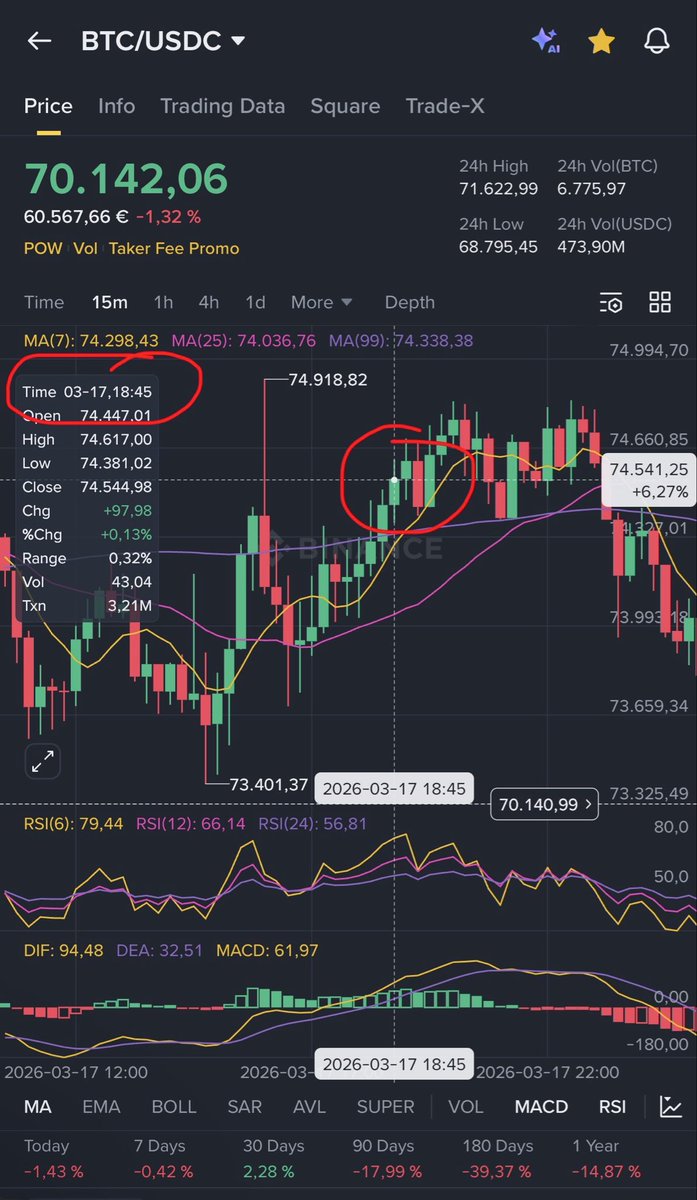Tap the 1 Year -14,87 % performance
697x1200 pixels.
606,1158
